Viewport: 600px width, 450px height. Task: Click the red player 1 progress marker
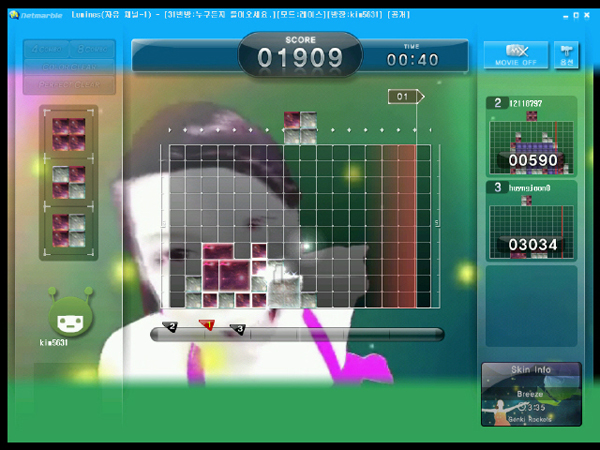click(207, 325)
